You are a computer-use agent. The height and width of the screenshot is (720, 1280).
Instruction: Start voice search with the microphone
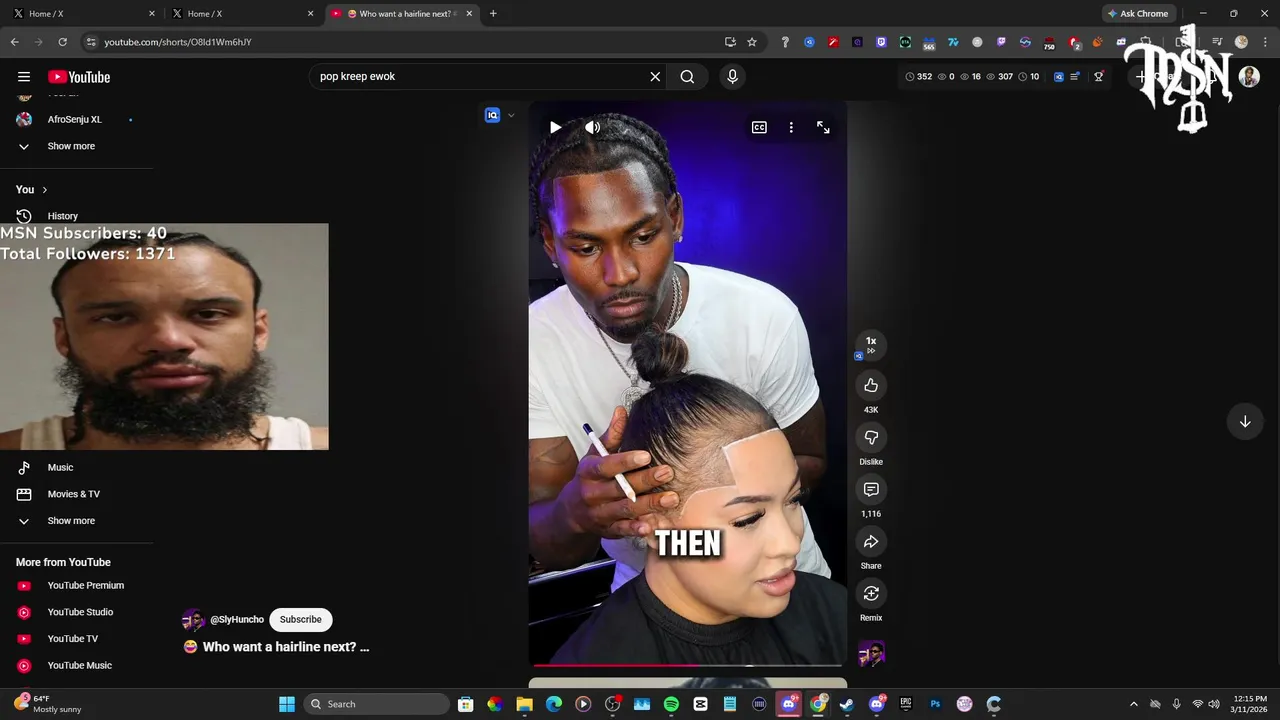pos(732,77)
